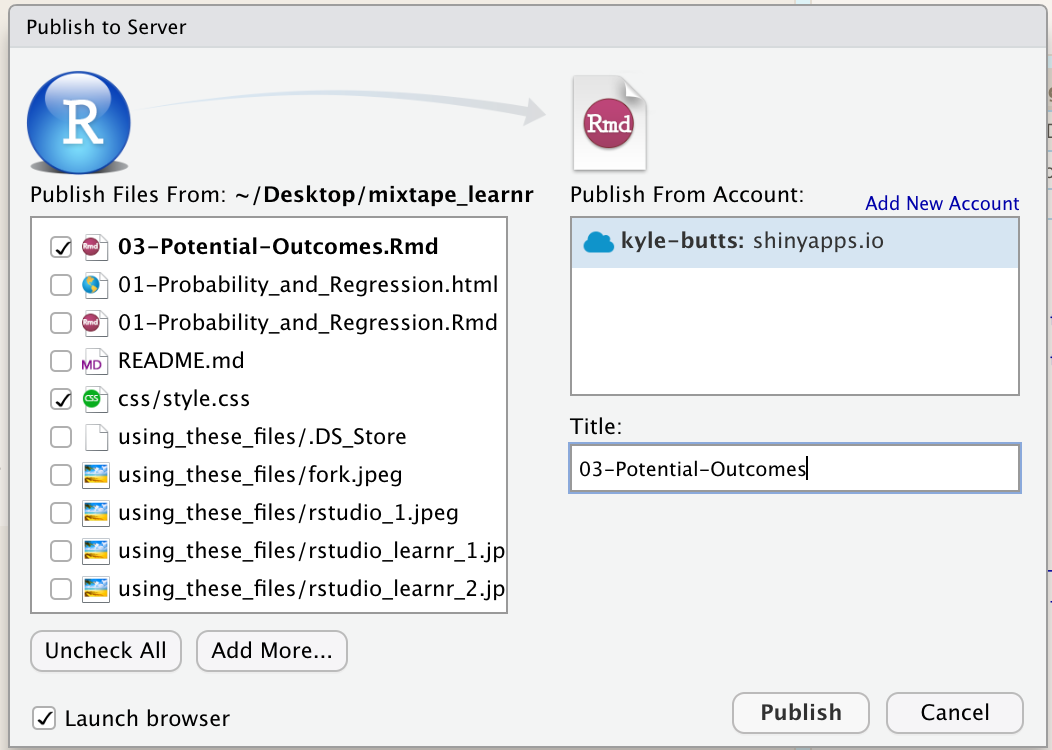Select the using_these_files/.DS_Store file name

pos(262,437)
